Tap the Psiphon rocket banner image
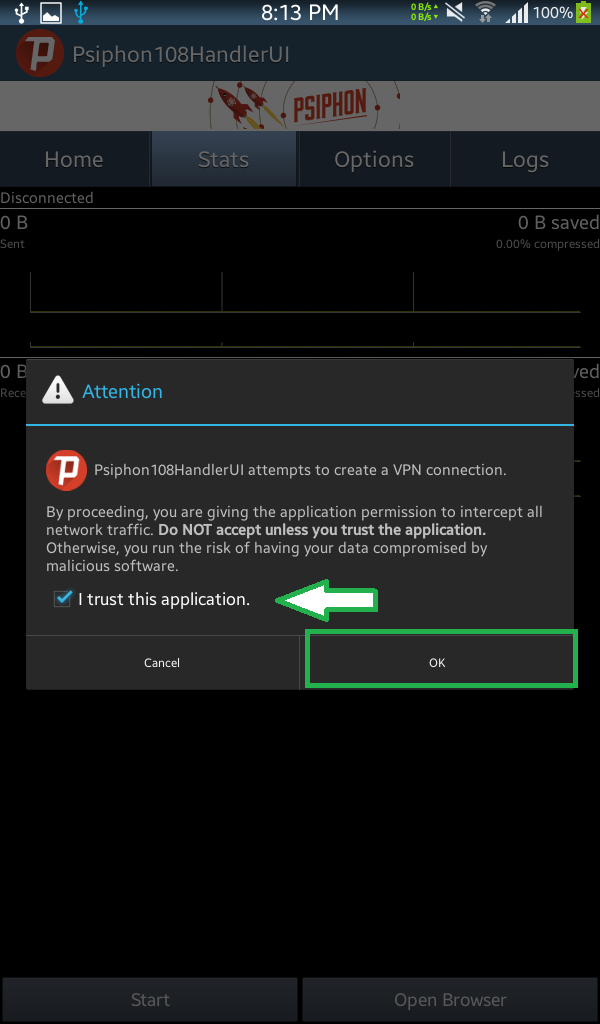This screenshot has width=600, height=1024. [x=300, y=106]
